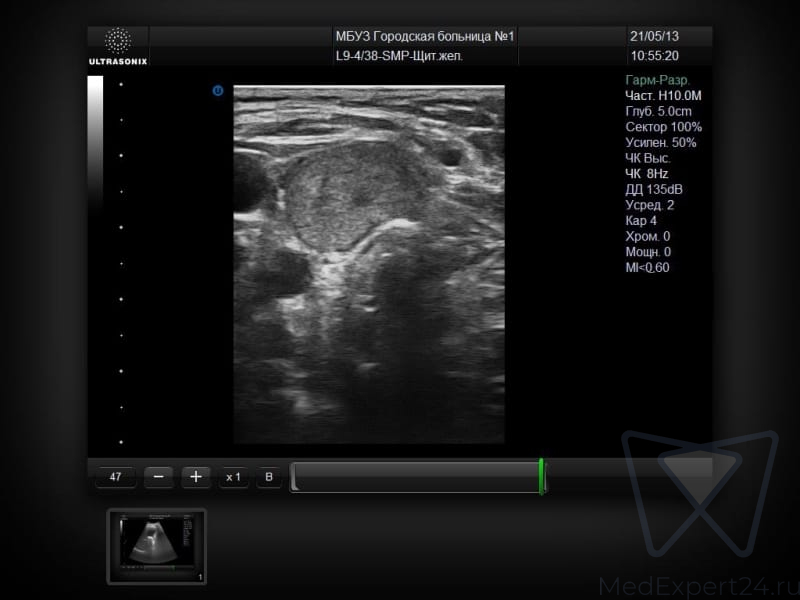Click the grayscale map bar

pyautogui.click(x=96, y=140)
